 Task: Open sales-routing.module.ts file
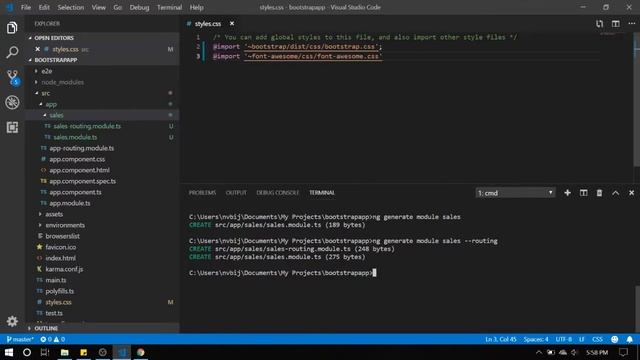(x=87, y=126)
